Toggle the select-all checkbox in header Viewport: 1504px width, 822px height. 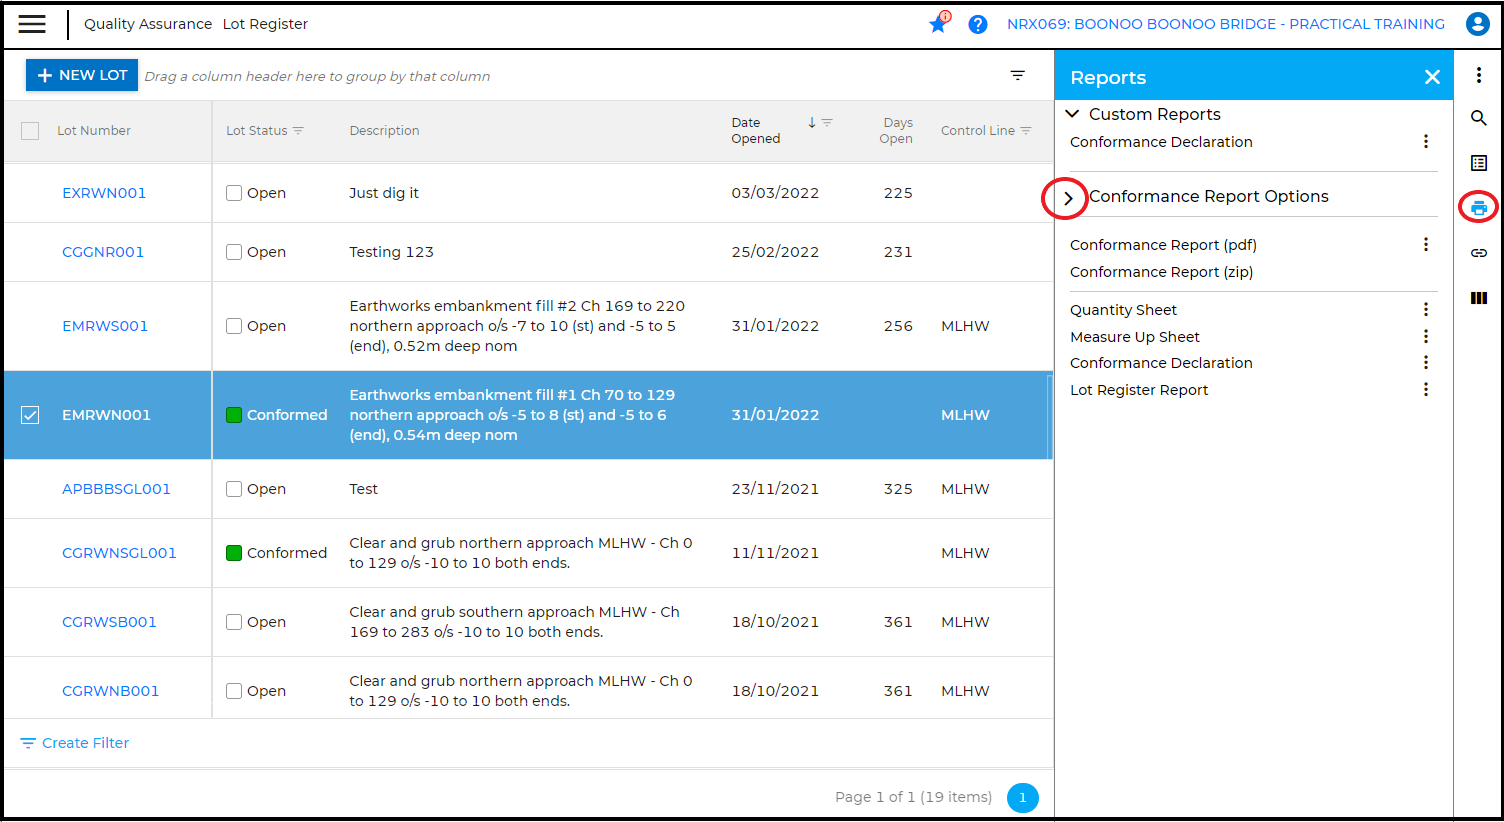30,131
